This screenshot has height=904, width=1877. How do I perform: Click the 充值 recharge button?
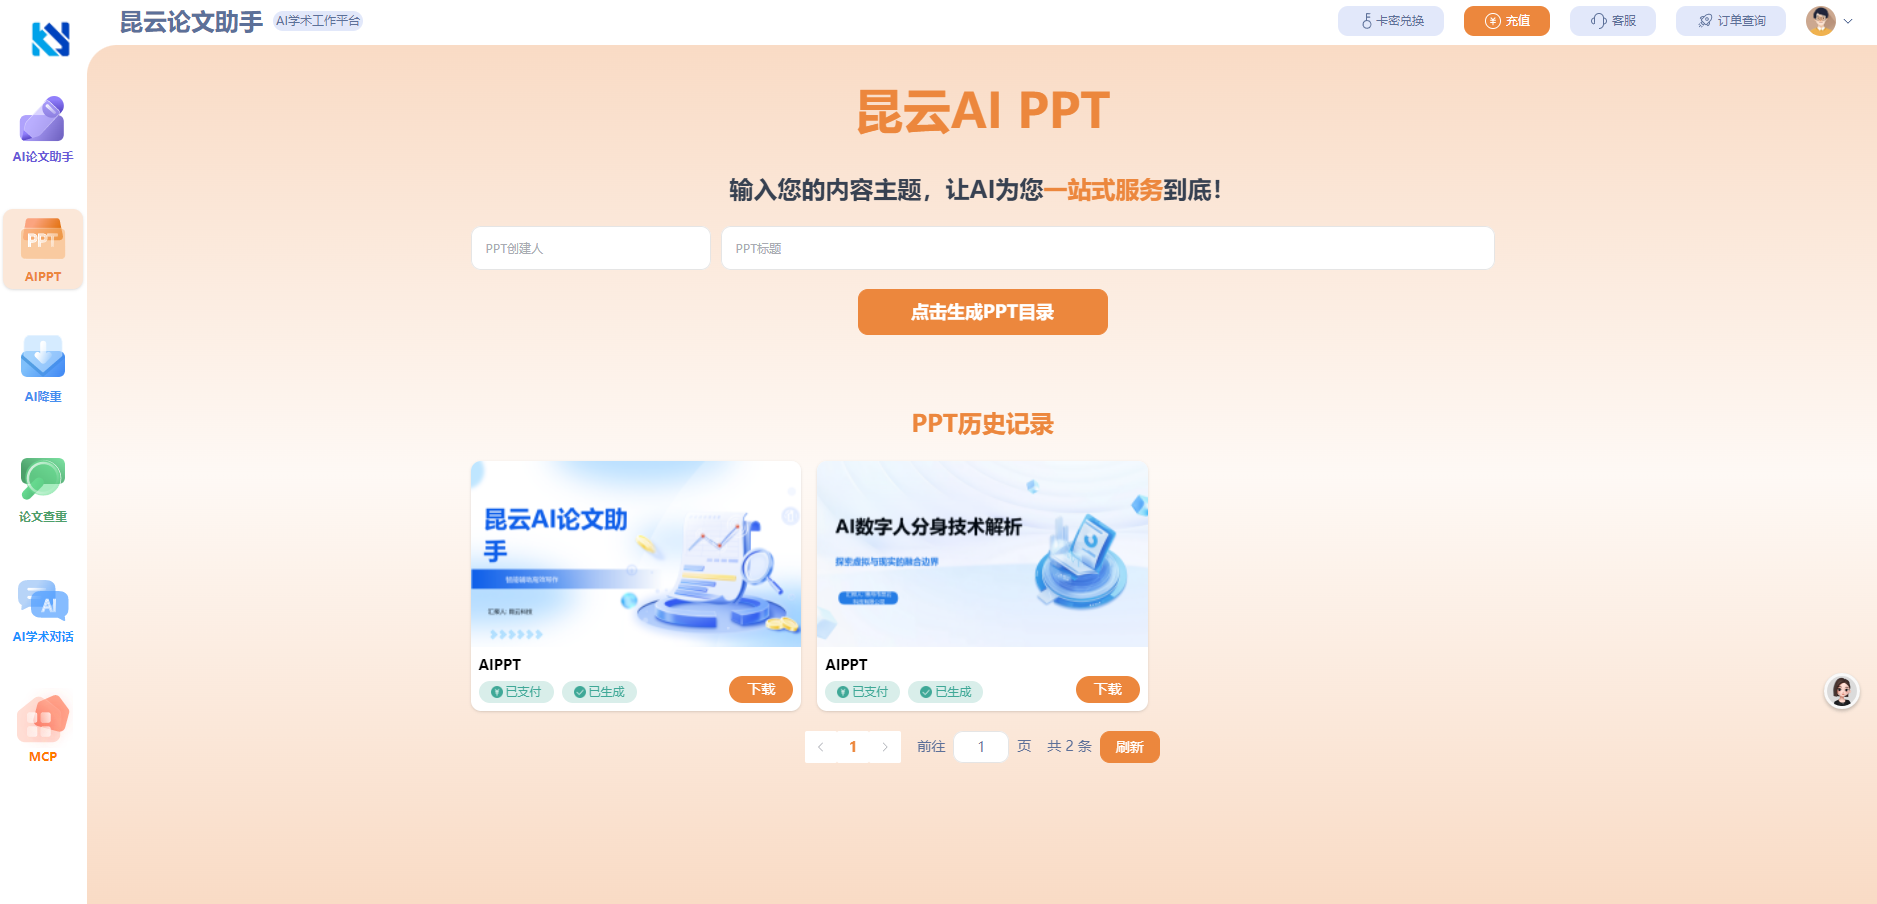coord(1506,21)
